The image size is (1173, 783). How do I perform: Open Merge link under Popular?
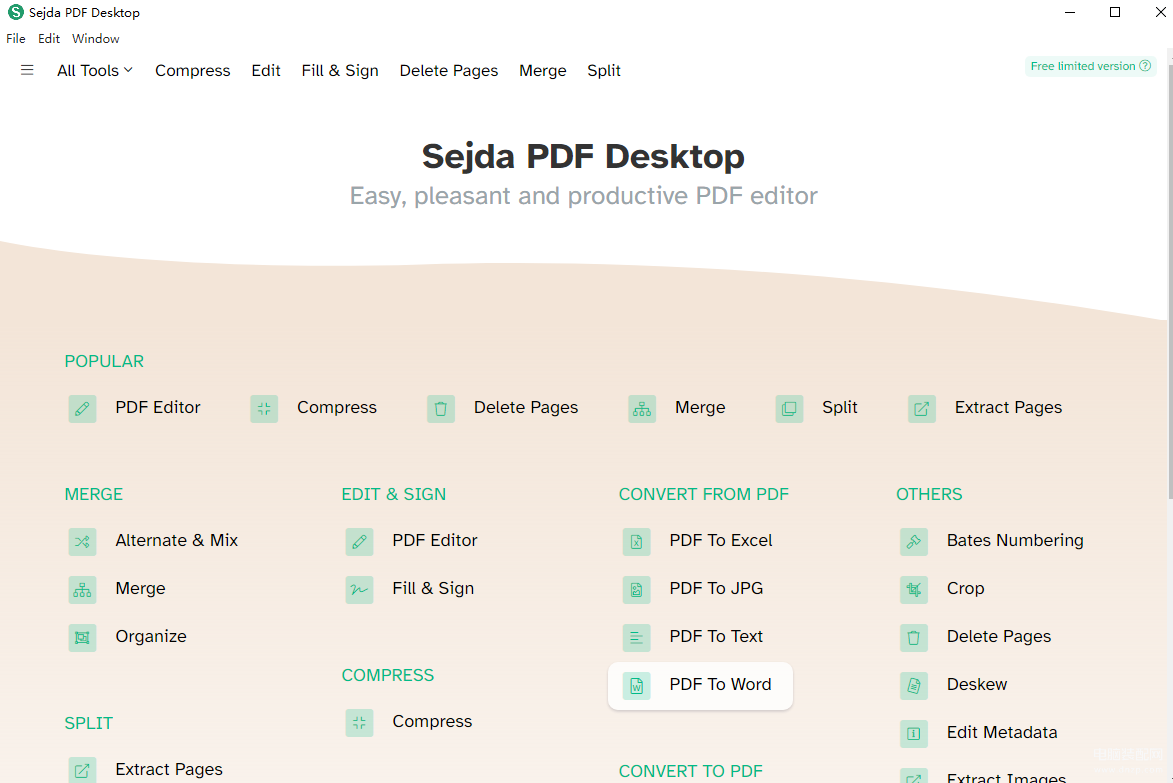click(x=700, y=408)
